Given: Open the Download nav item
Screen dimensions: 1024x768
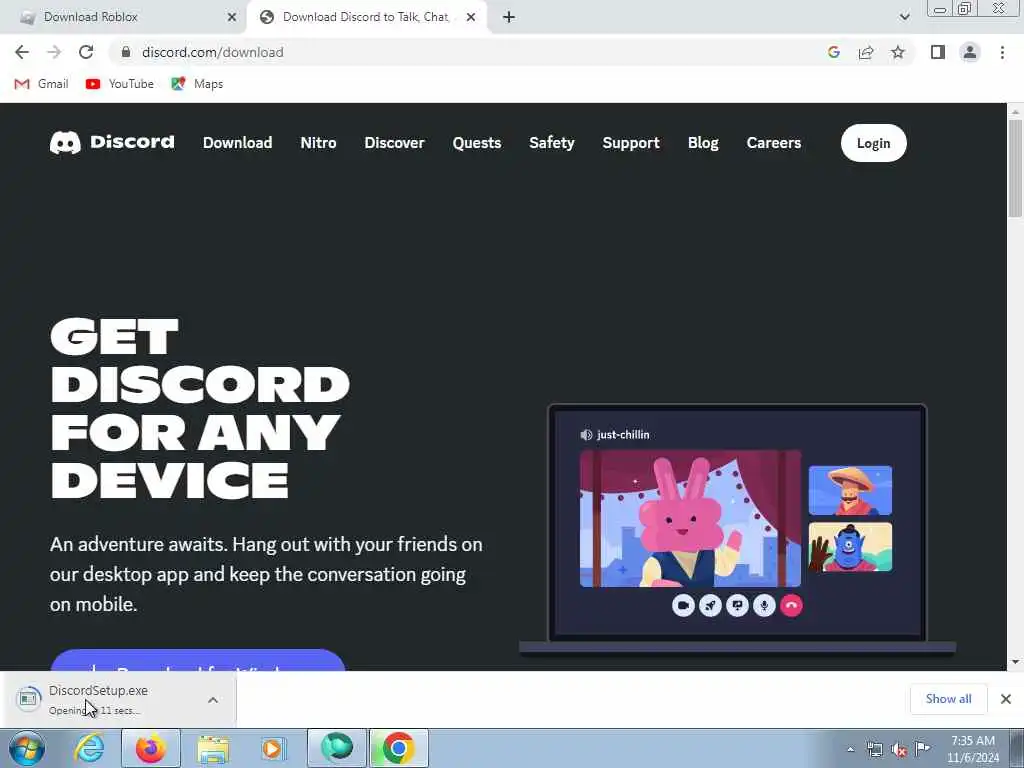Looking at the screenshot, I should pos(237,142).
